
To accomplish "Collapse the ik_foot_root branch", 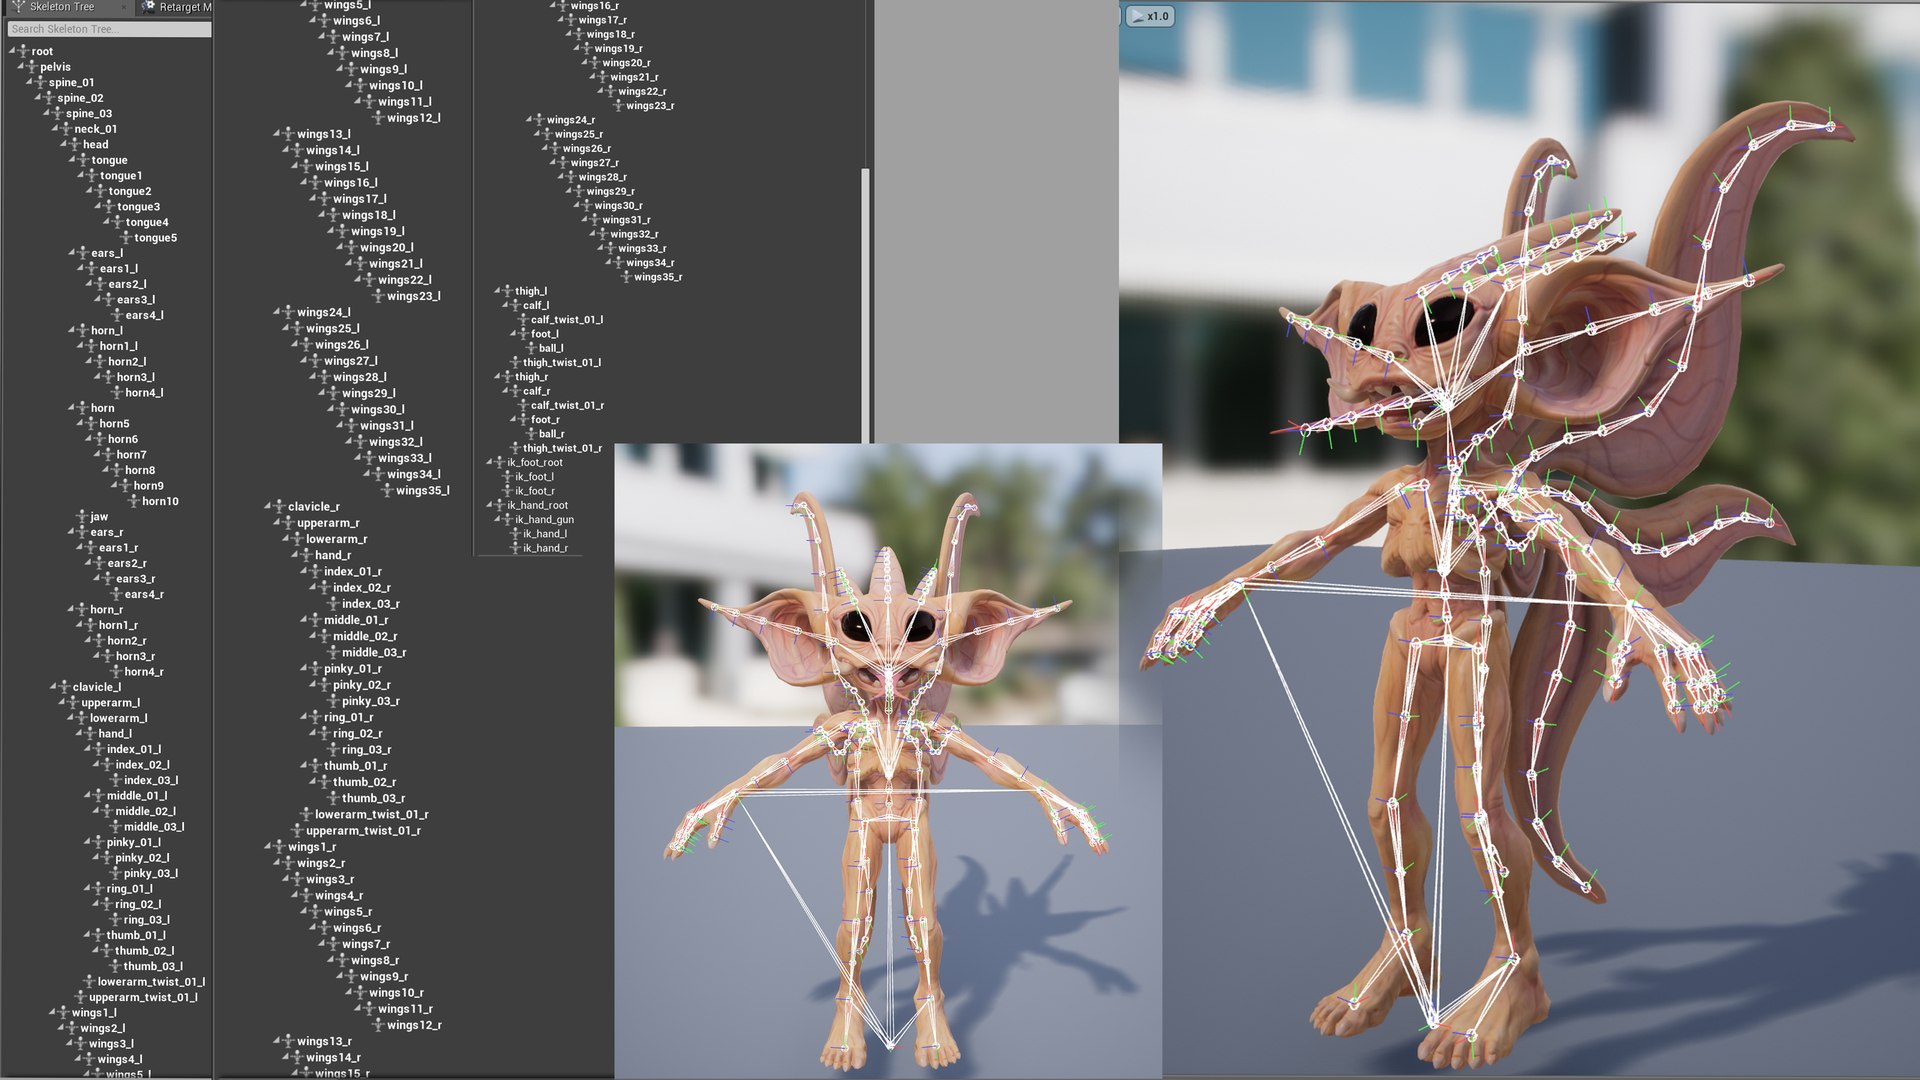I will (489, 462).
